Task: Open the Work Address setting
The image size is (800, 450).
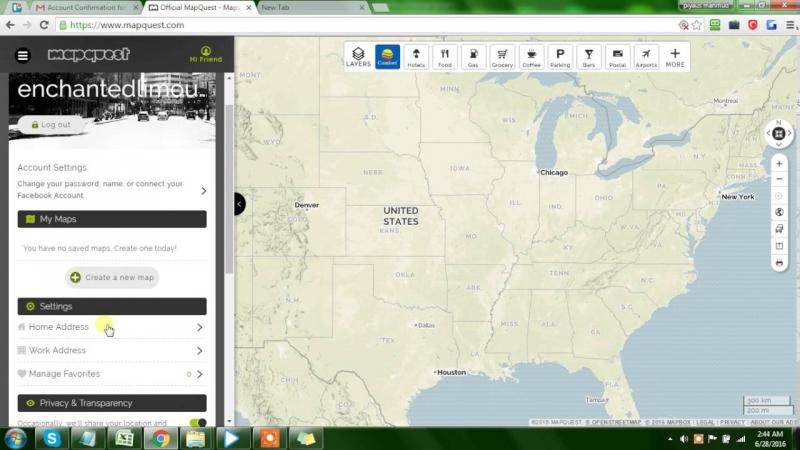Action: pyautogui.click(x=112, y=351)
